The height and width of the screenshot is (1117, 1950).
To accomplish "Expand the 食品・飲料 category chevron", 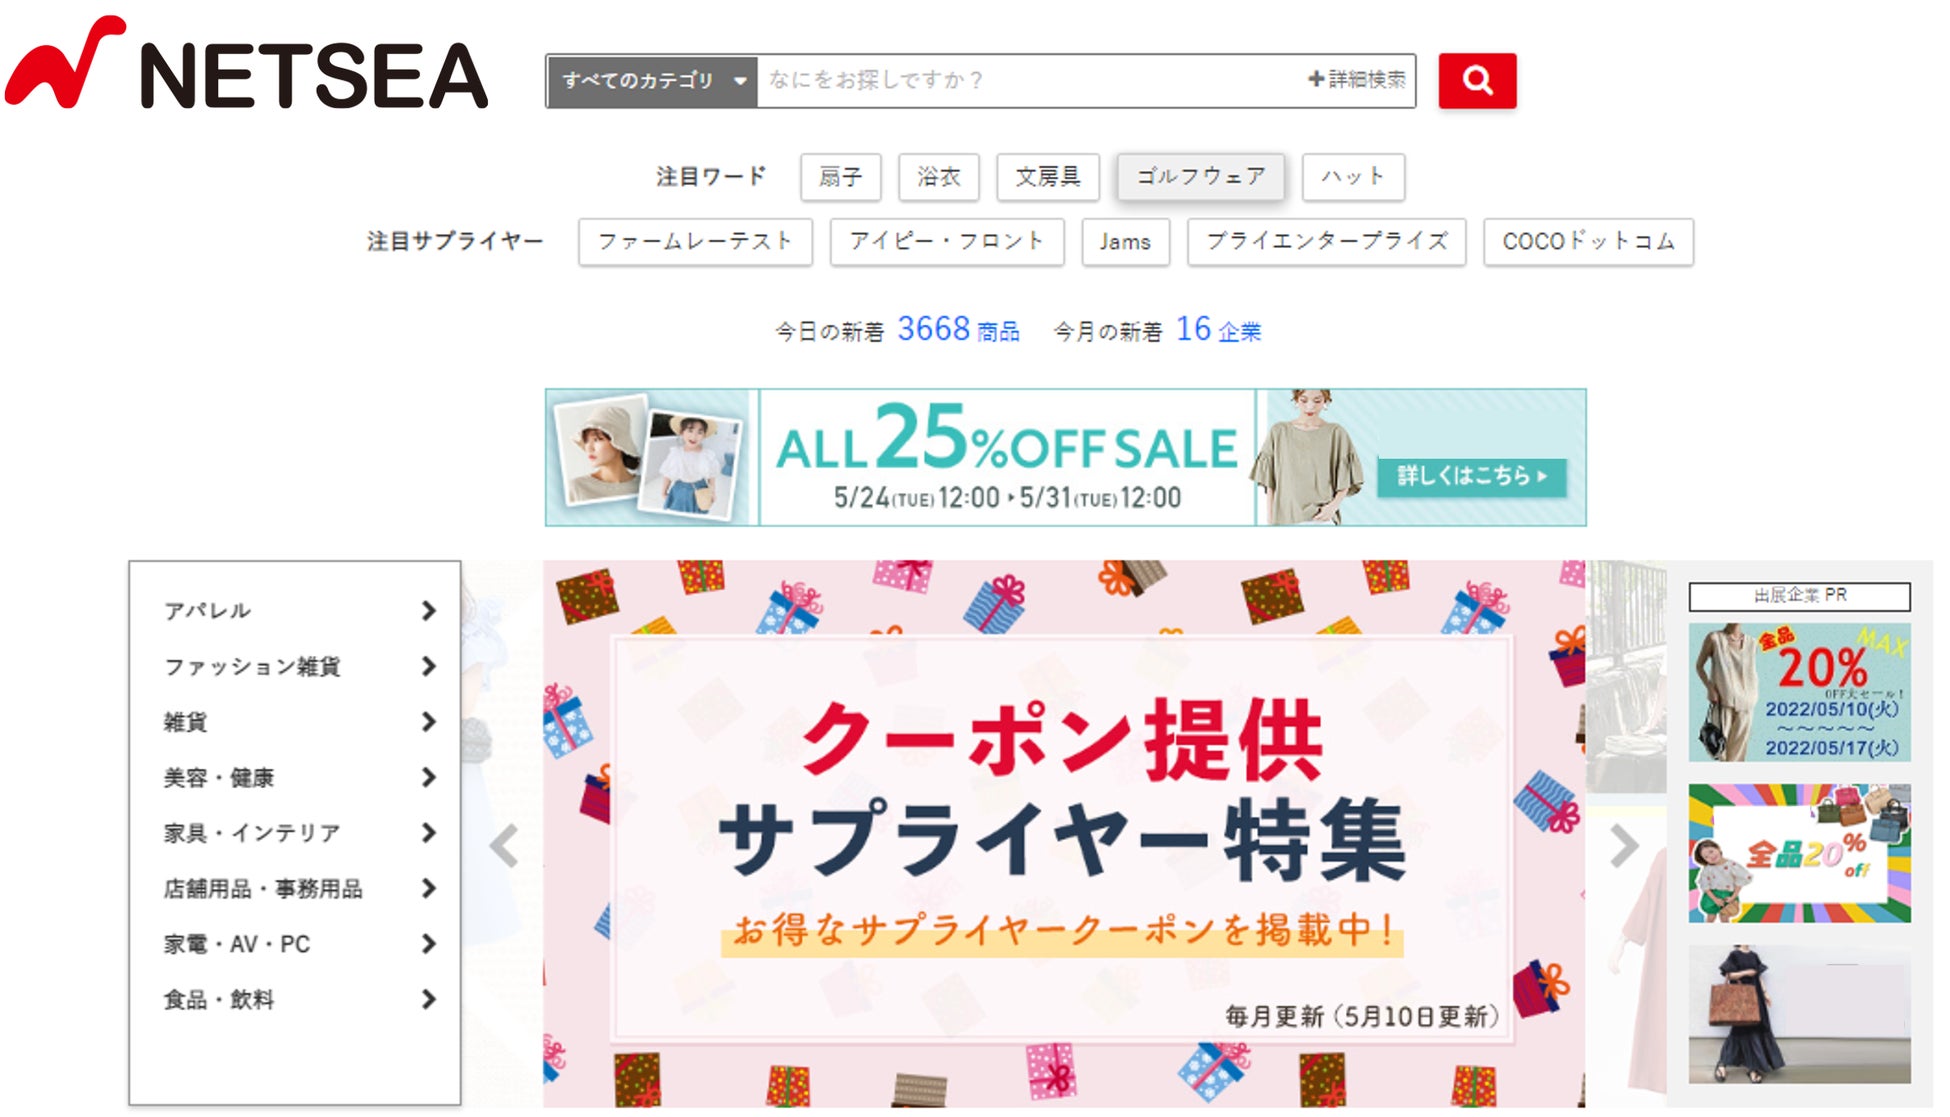I will click(x=429, y=999).
